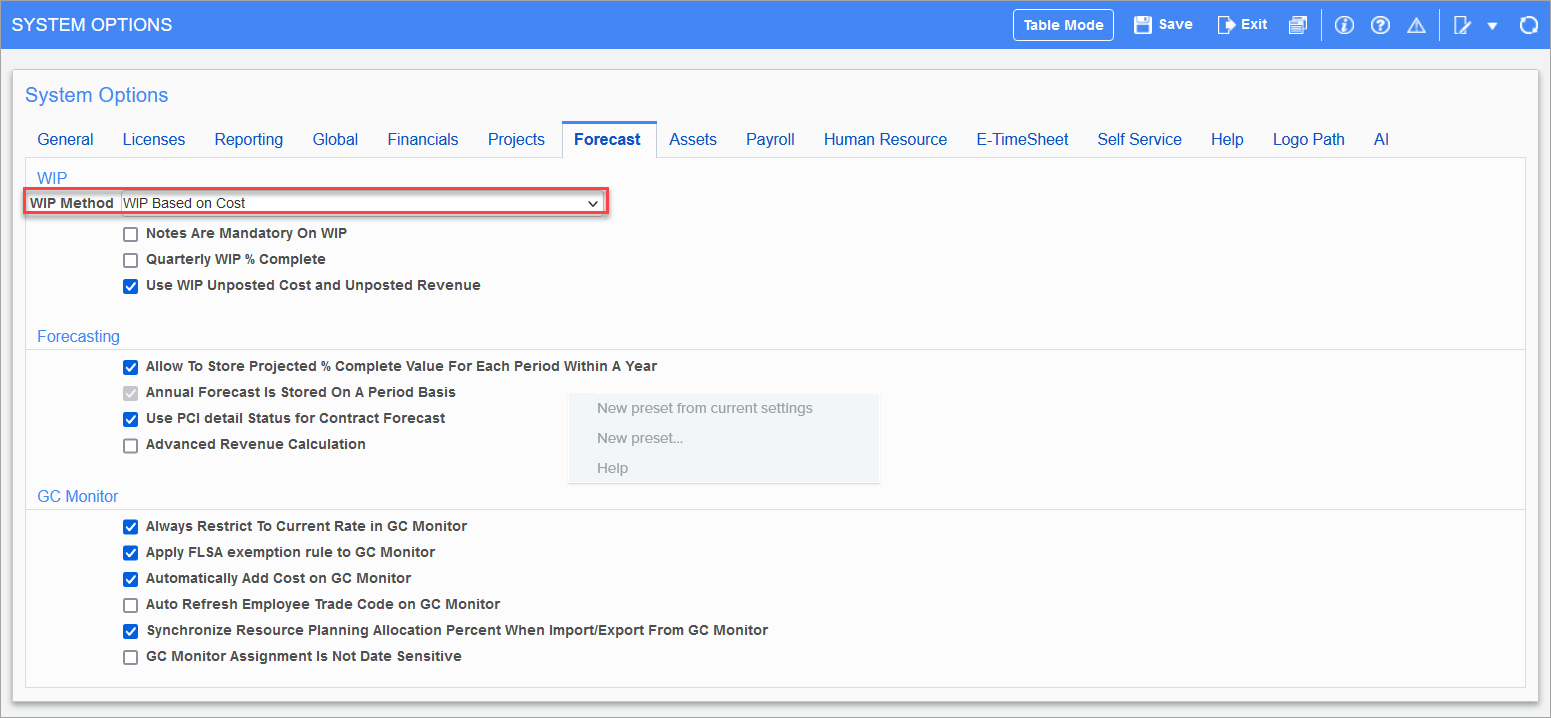Image resolution: width=1551 pixels, height=718 pixels.
Task: Switch to the Projects tab
Action: click(516, 140)
